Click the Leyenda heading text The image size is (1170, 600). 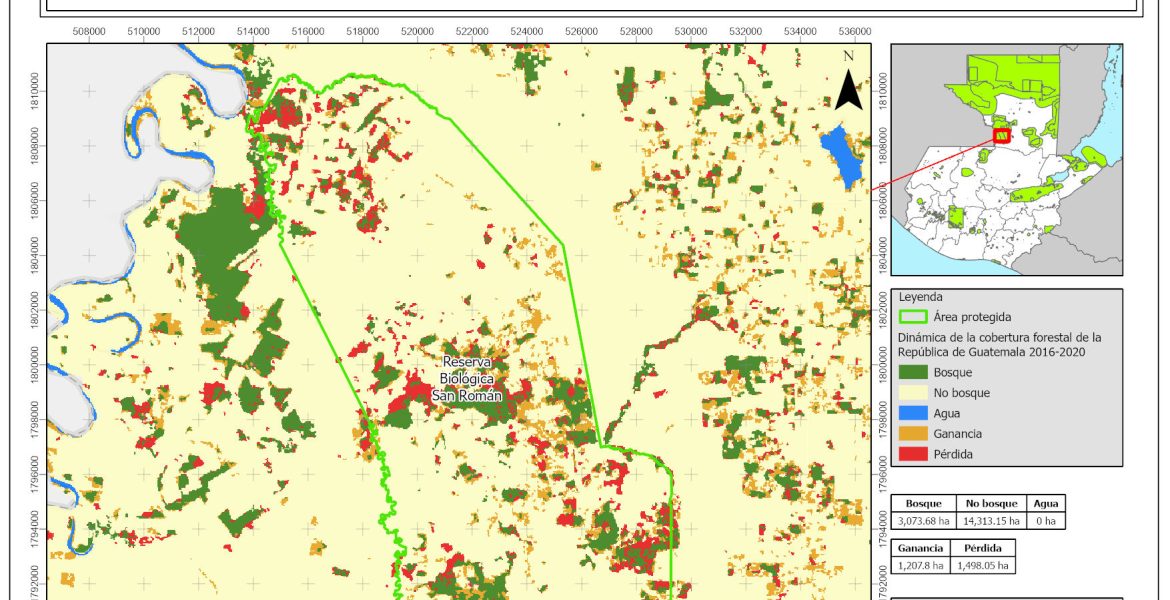pyautogui.click(x=920, y=297)
